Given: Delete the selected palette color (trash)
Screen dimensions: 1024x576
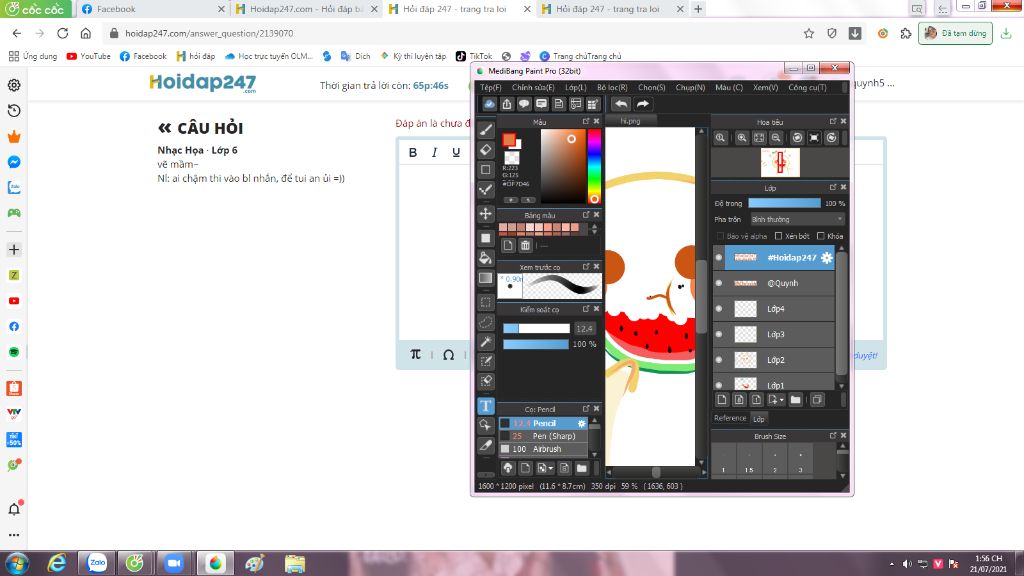Looking at the screenshot, I should point(525,246).
